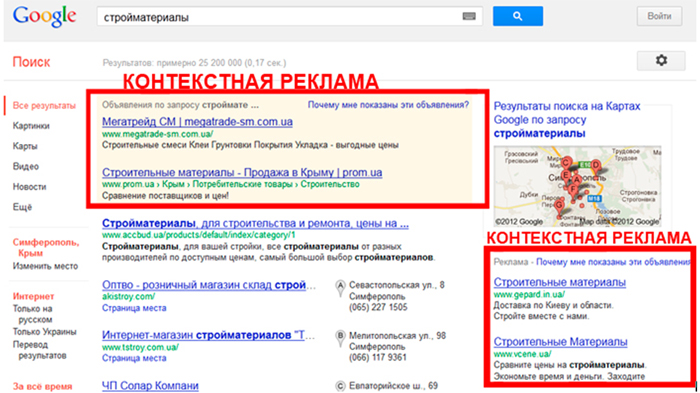The width and height of the screenshot is (700, 393).
Task: Click the www.megatrade-sm.com.ua/ URL text
Action: click(x=158, y=134)
